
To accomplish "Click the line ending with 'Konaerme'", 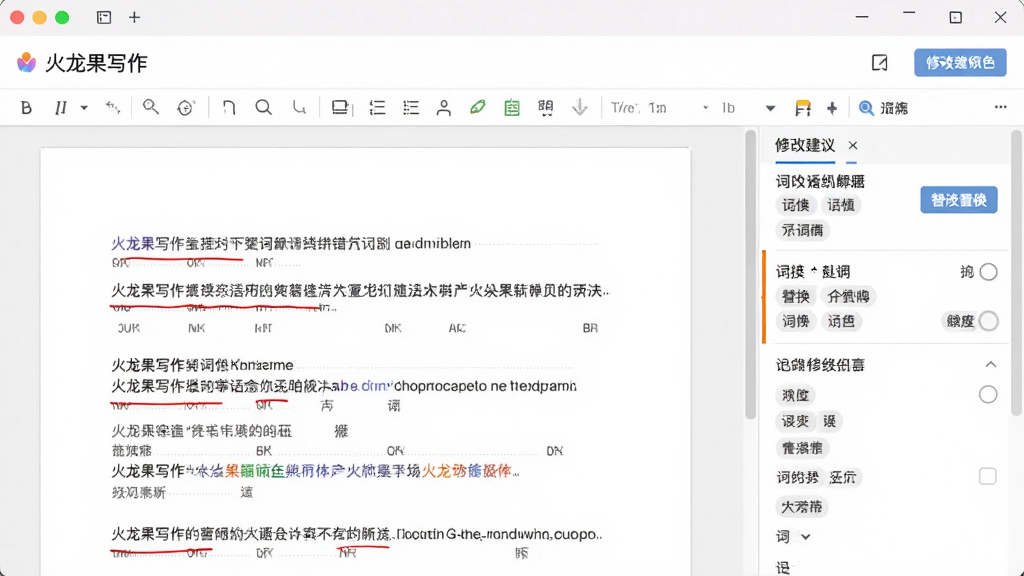I will pyautogui.click(x=202, y=364).
